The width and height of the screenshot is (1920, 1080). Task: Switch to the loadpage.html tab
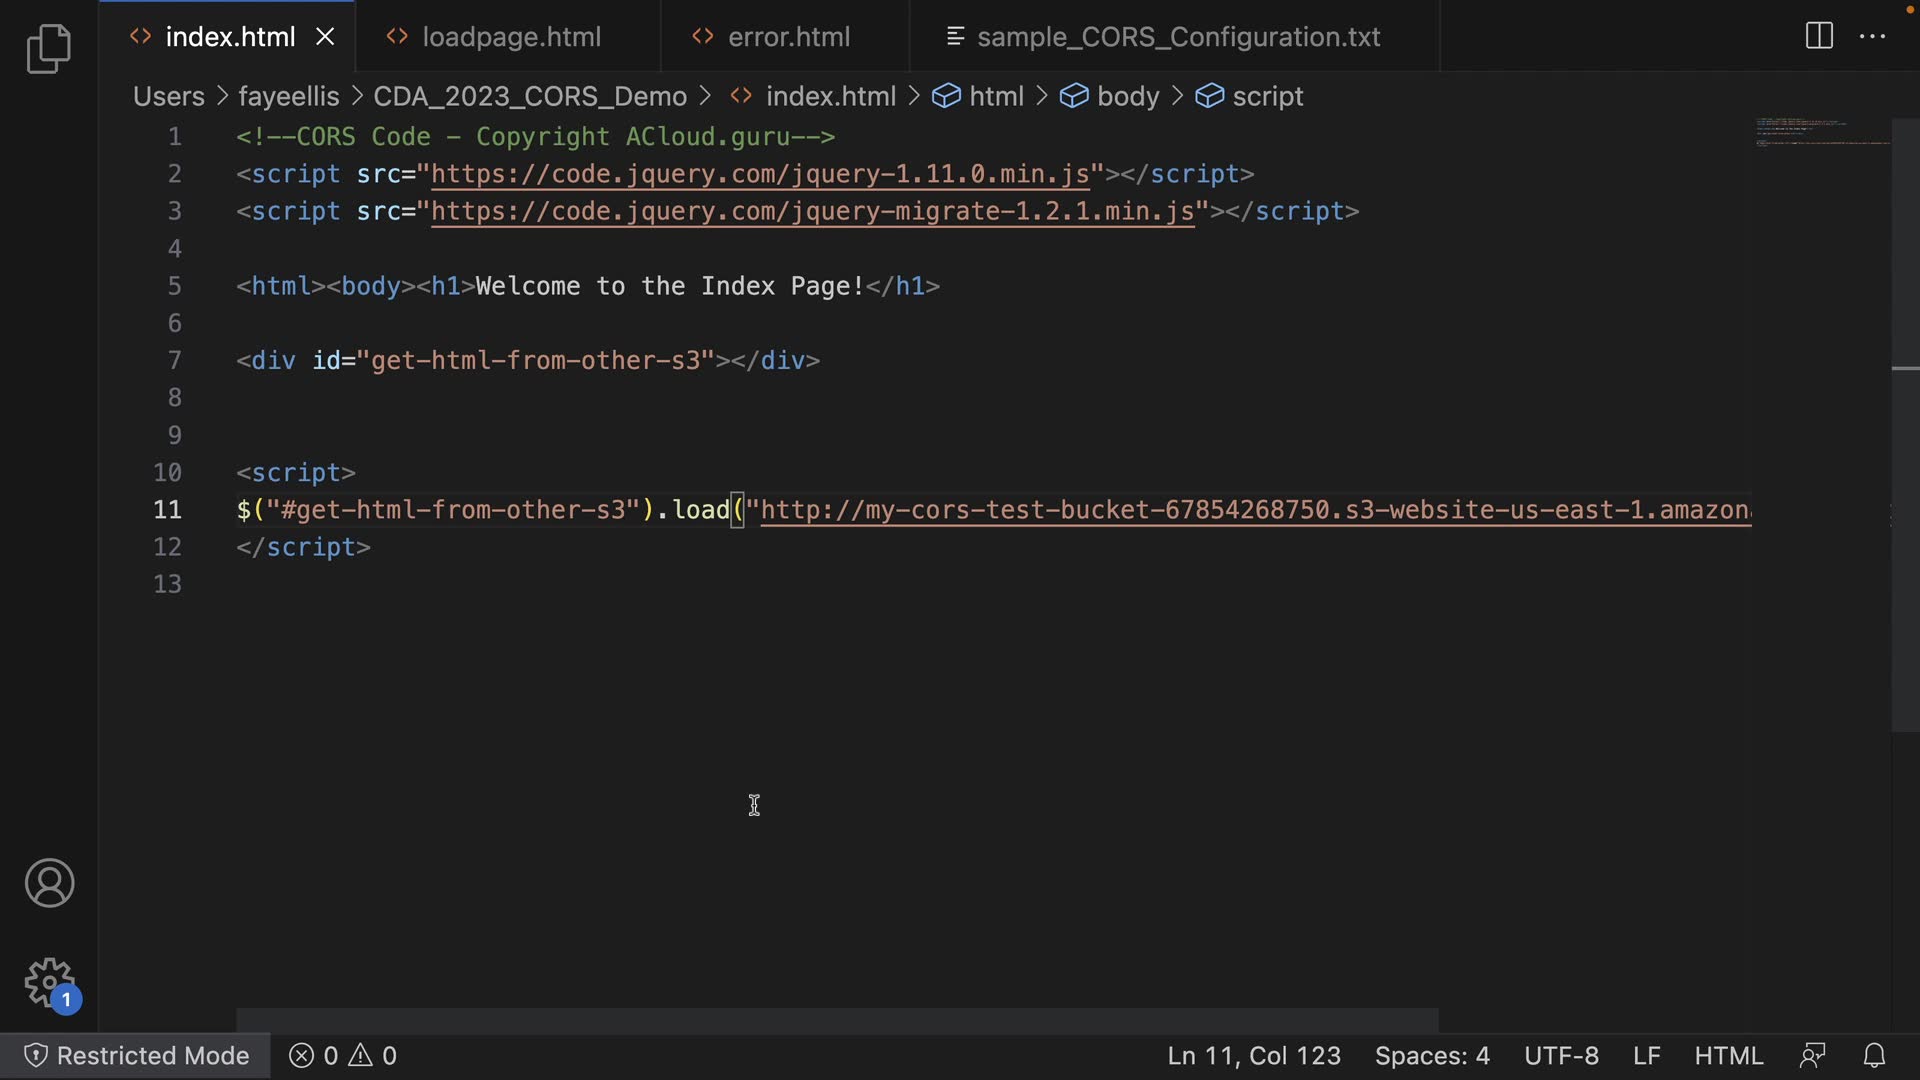(x=511, y=37)
